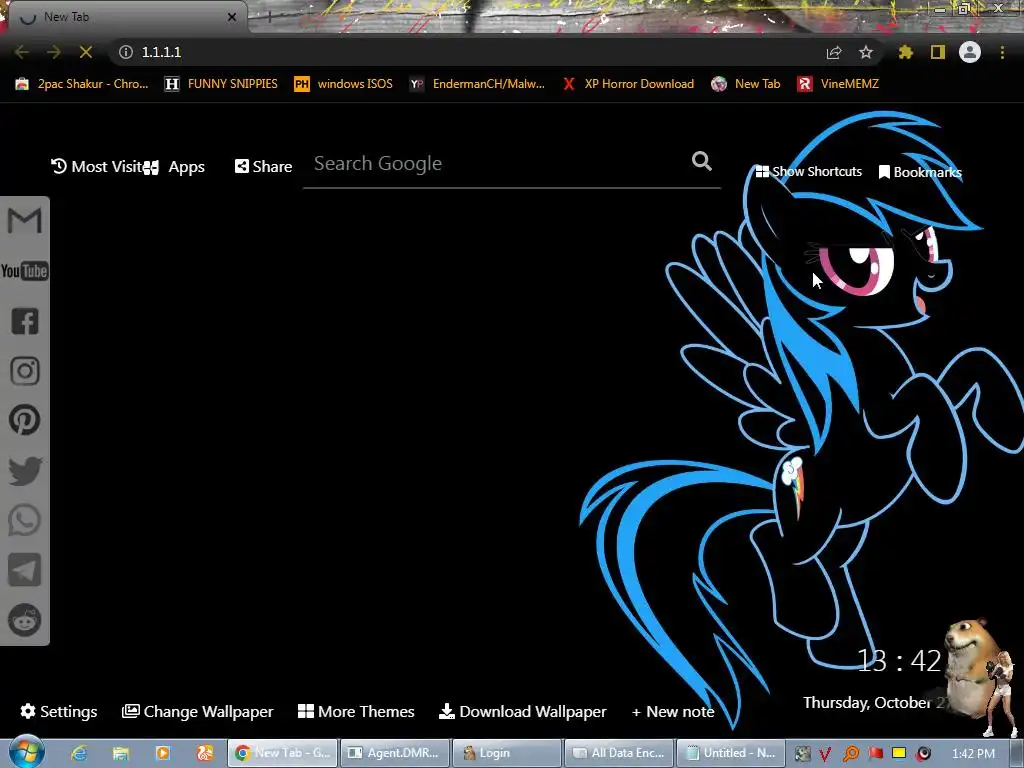The image size is (1024, 768).
Task: Open VineMEMZ bookmark
Action: click(838, 84)
